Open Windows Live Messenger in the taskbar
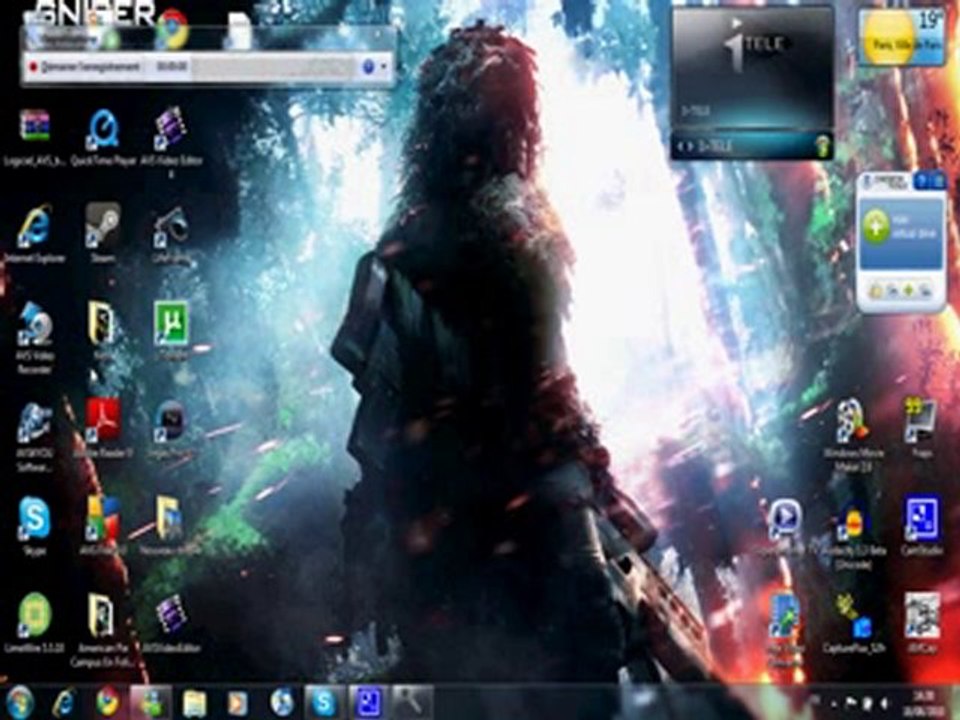960x720 pixels. pyautogui.click(x=151, y=702)
